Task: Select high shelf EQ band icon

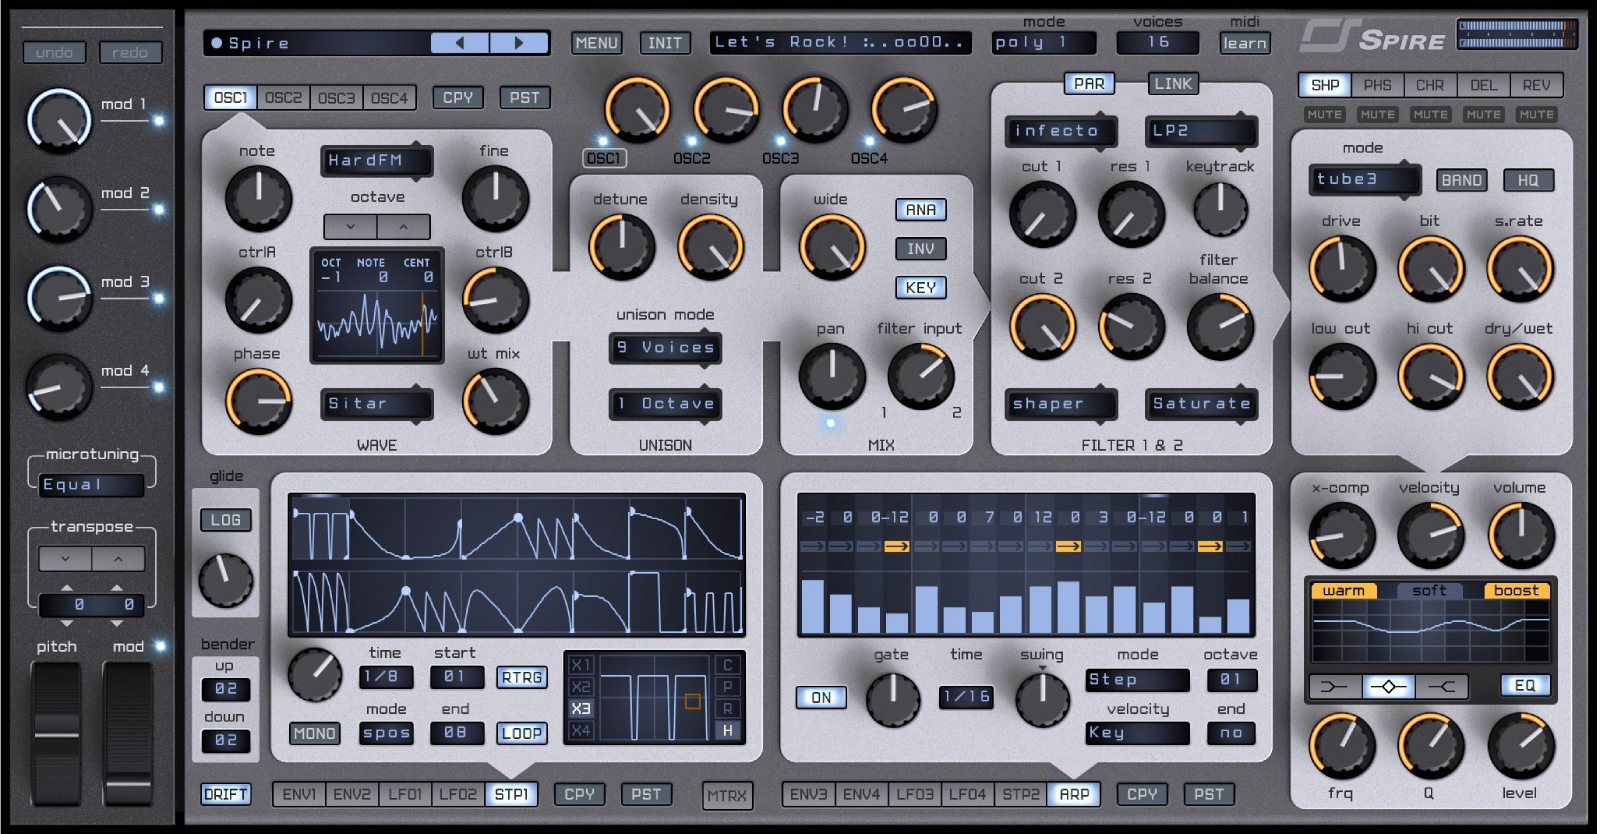Action: [x=1441, y=686]
